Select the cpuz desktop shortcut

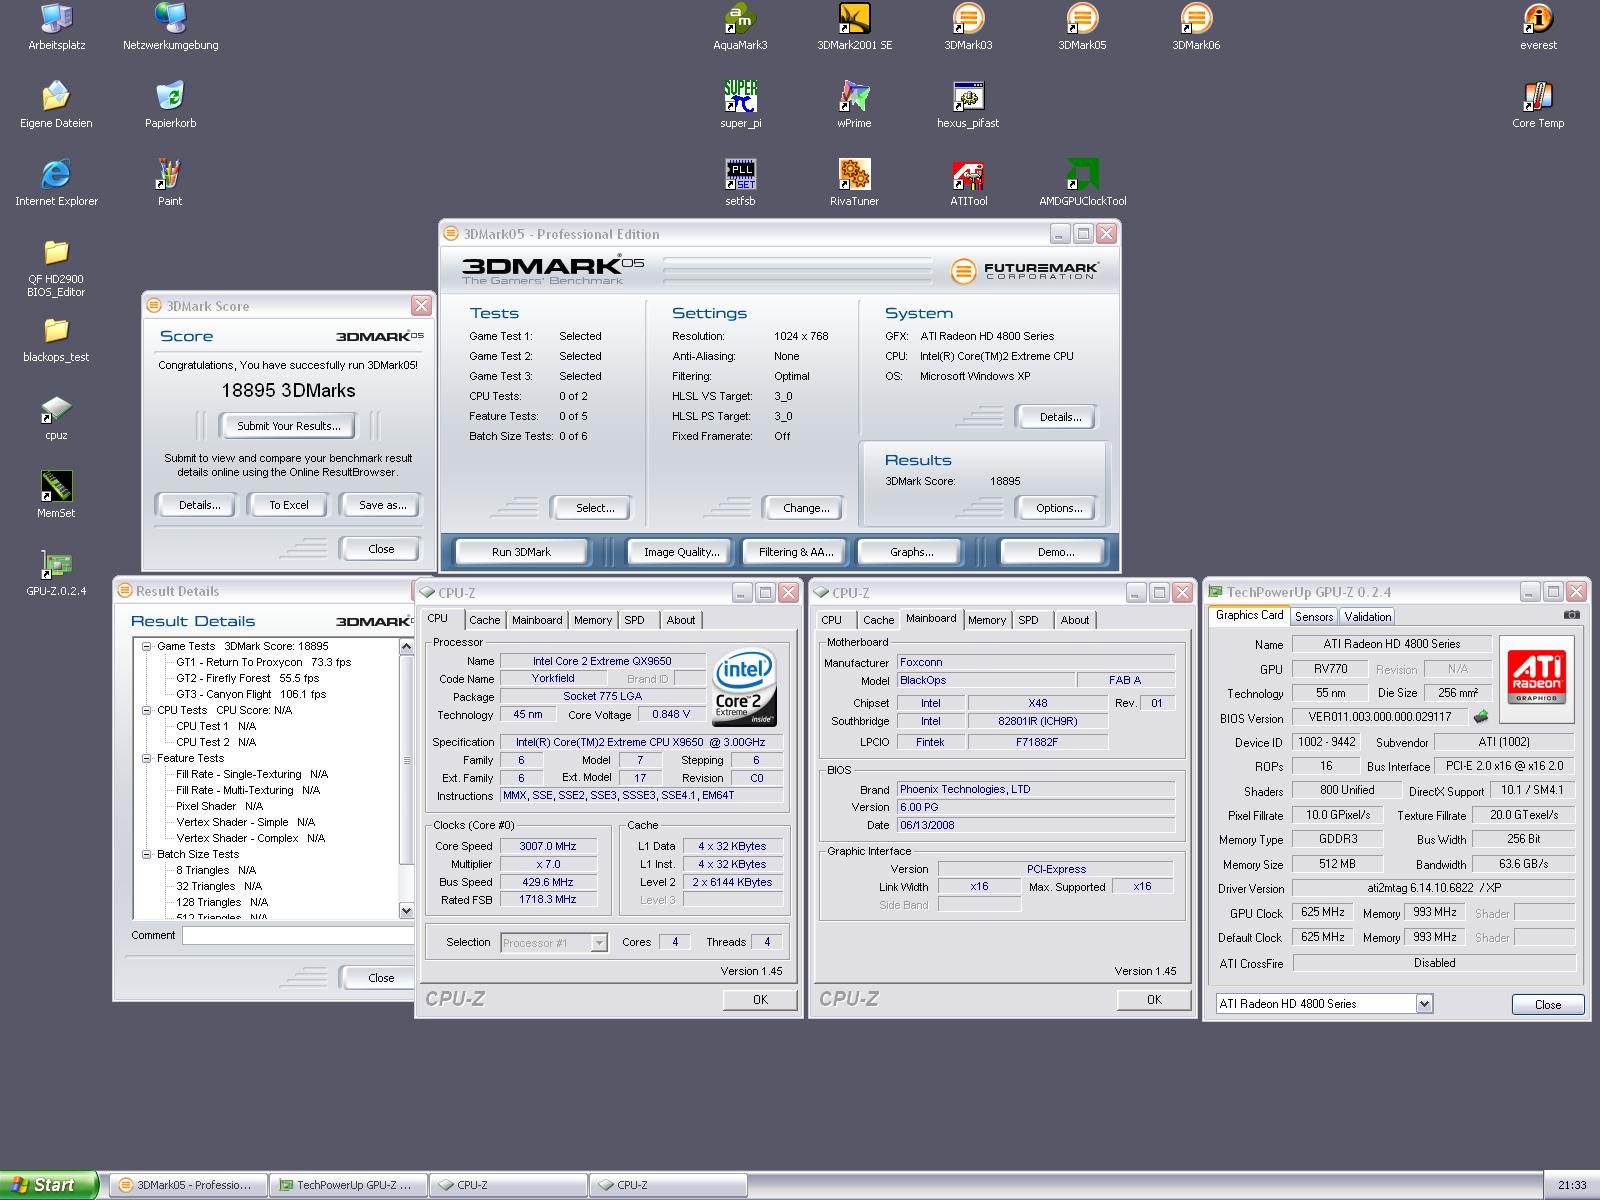[x=56, y=417]
